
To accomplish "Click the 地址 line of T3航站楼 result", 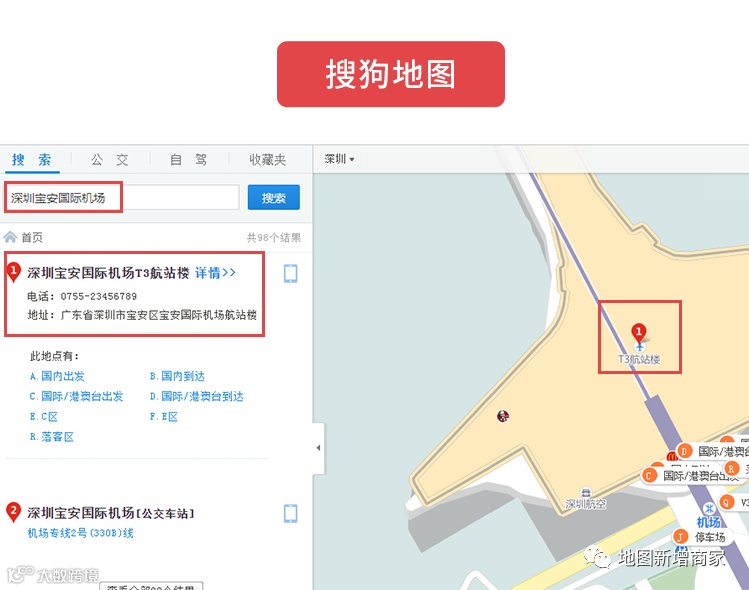I will tap(142, 315).
